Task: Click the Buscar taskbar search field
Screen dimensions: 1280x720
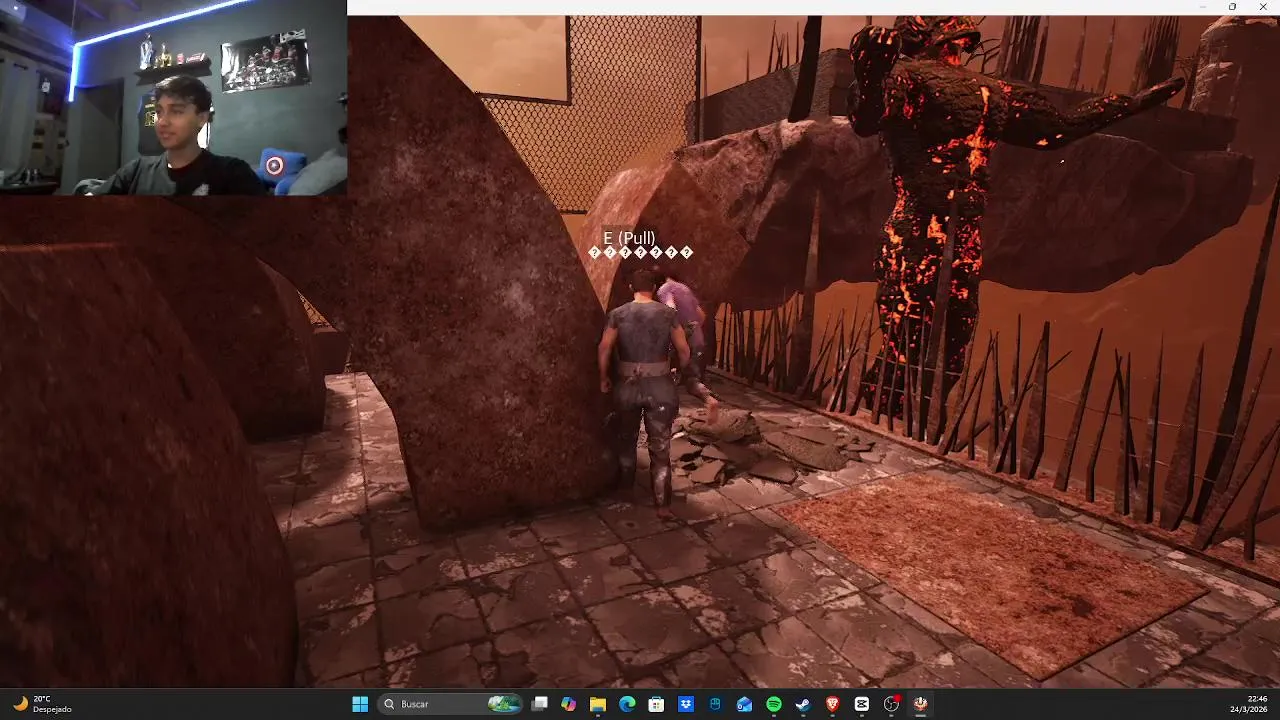Action: pyautogui.click(x=450, y=704)
